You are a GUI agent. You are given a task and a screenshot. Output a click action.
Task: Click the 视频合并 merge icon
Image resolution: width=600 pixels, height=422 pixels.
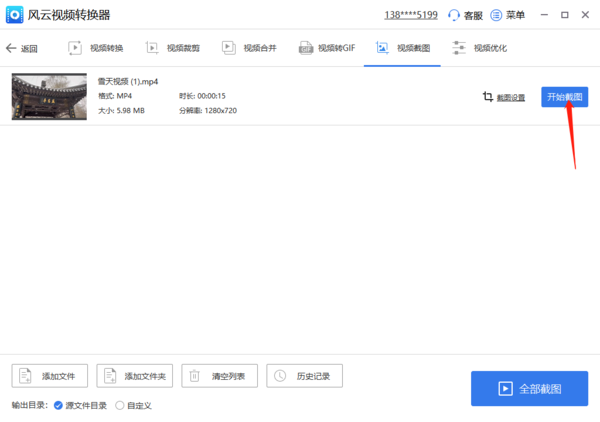point(229,48)
